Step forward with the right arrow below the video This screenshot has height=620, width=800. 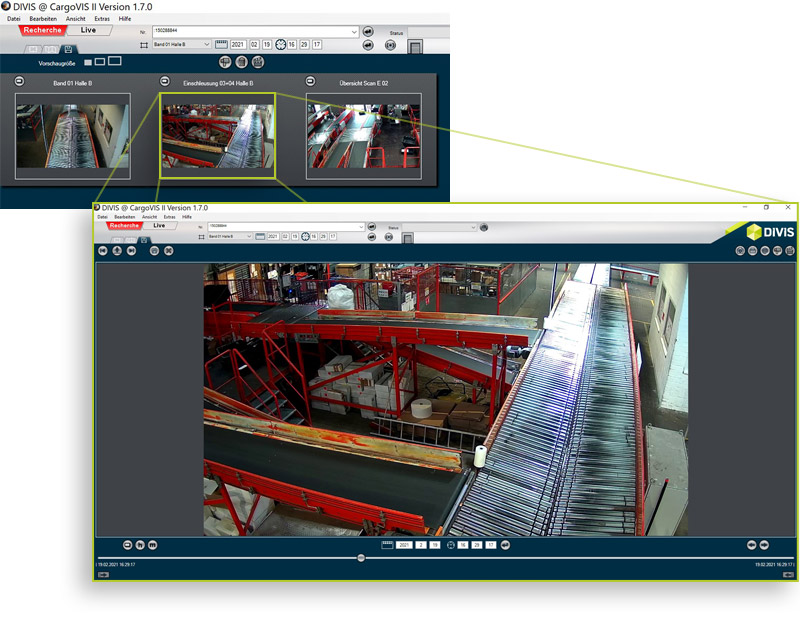(x=764, y=545)
